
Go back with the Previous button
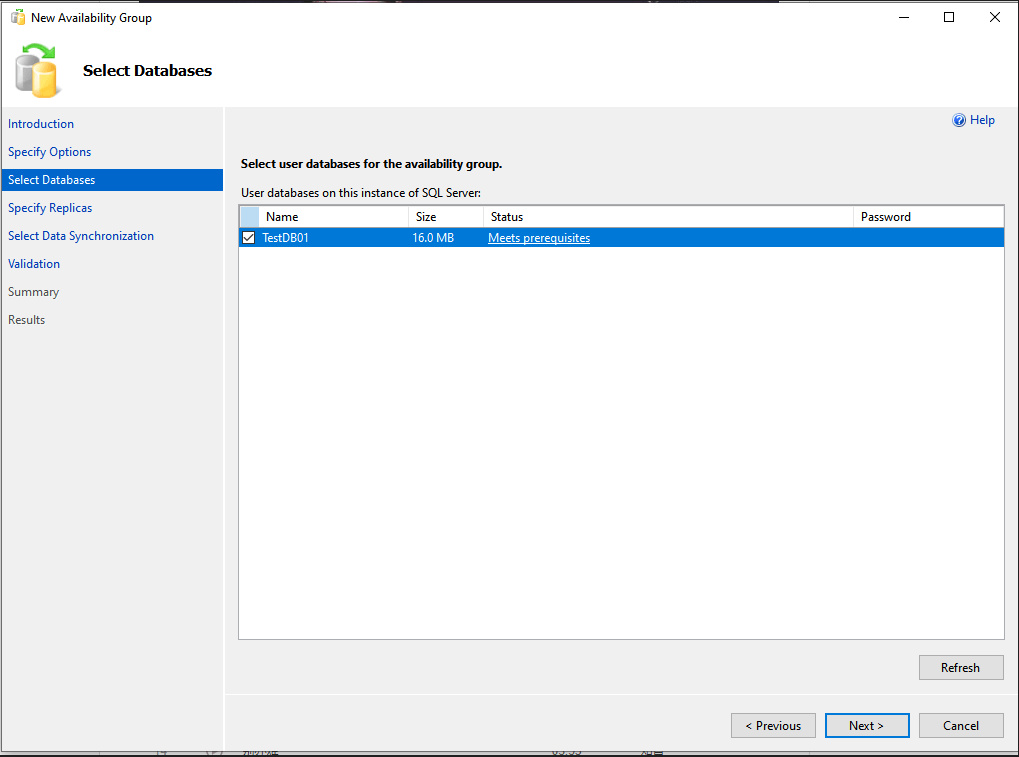point(773,725)
